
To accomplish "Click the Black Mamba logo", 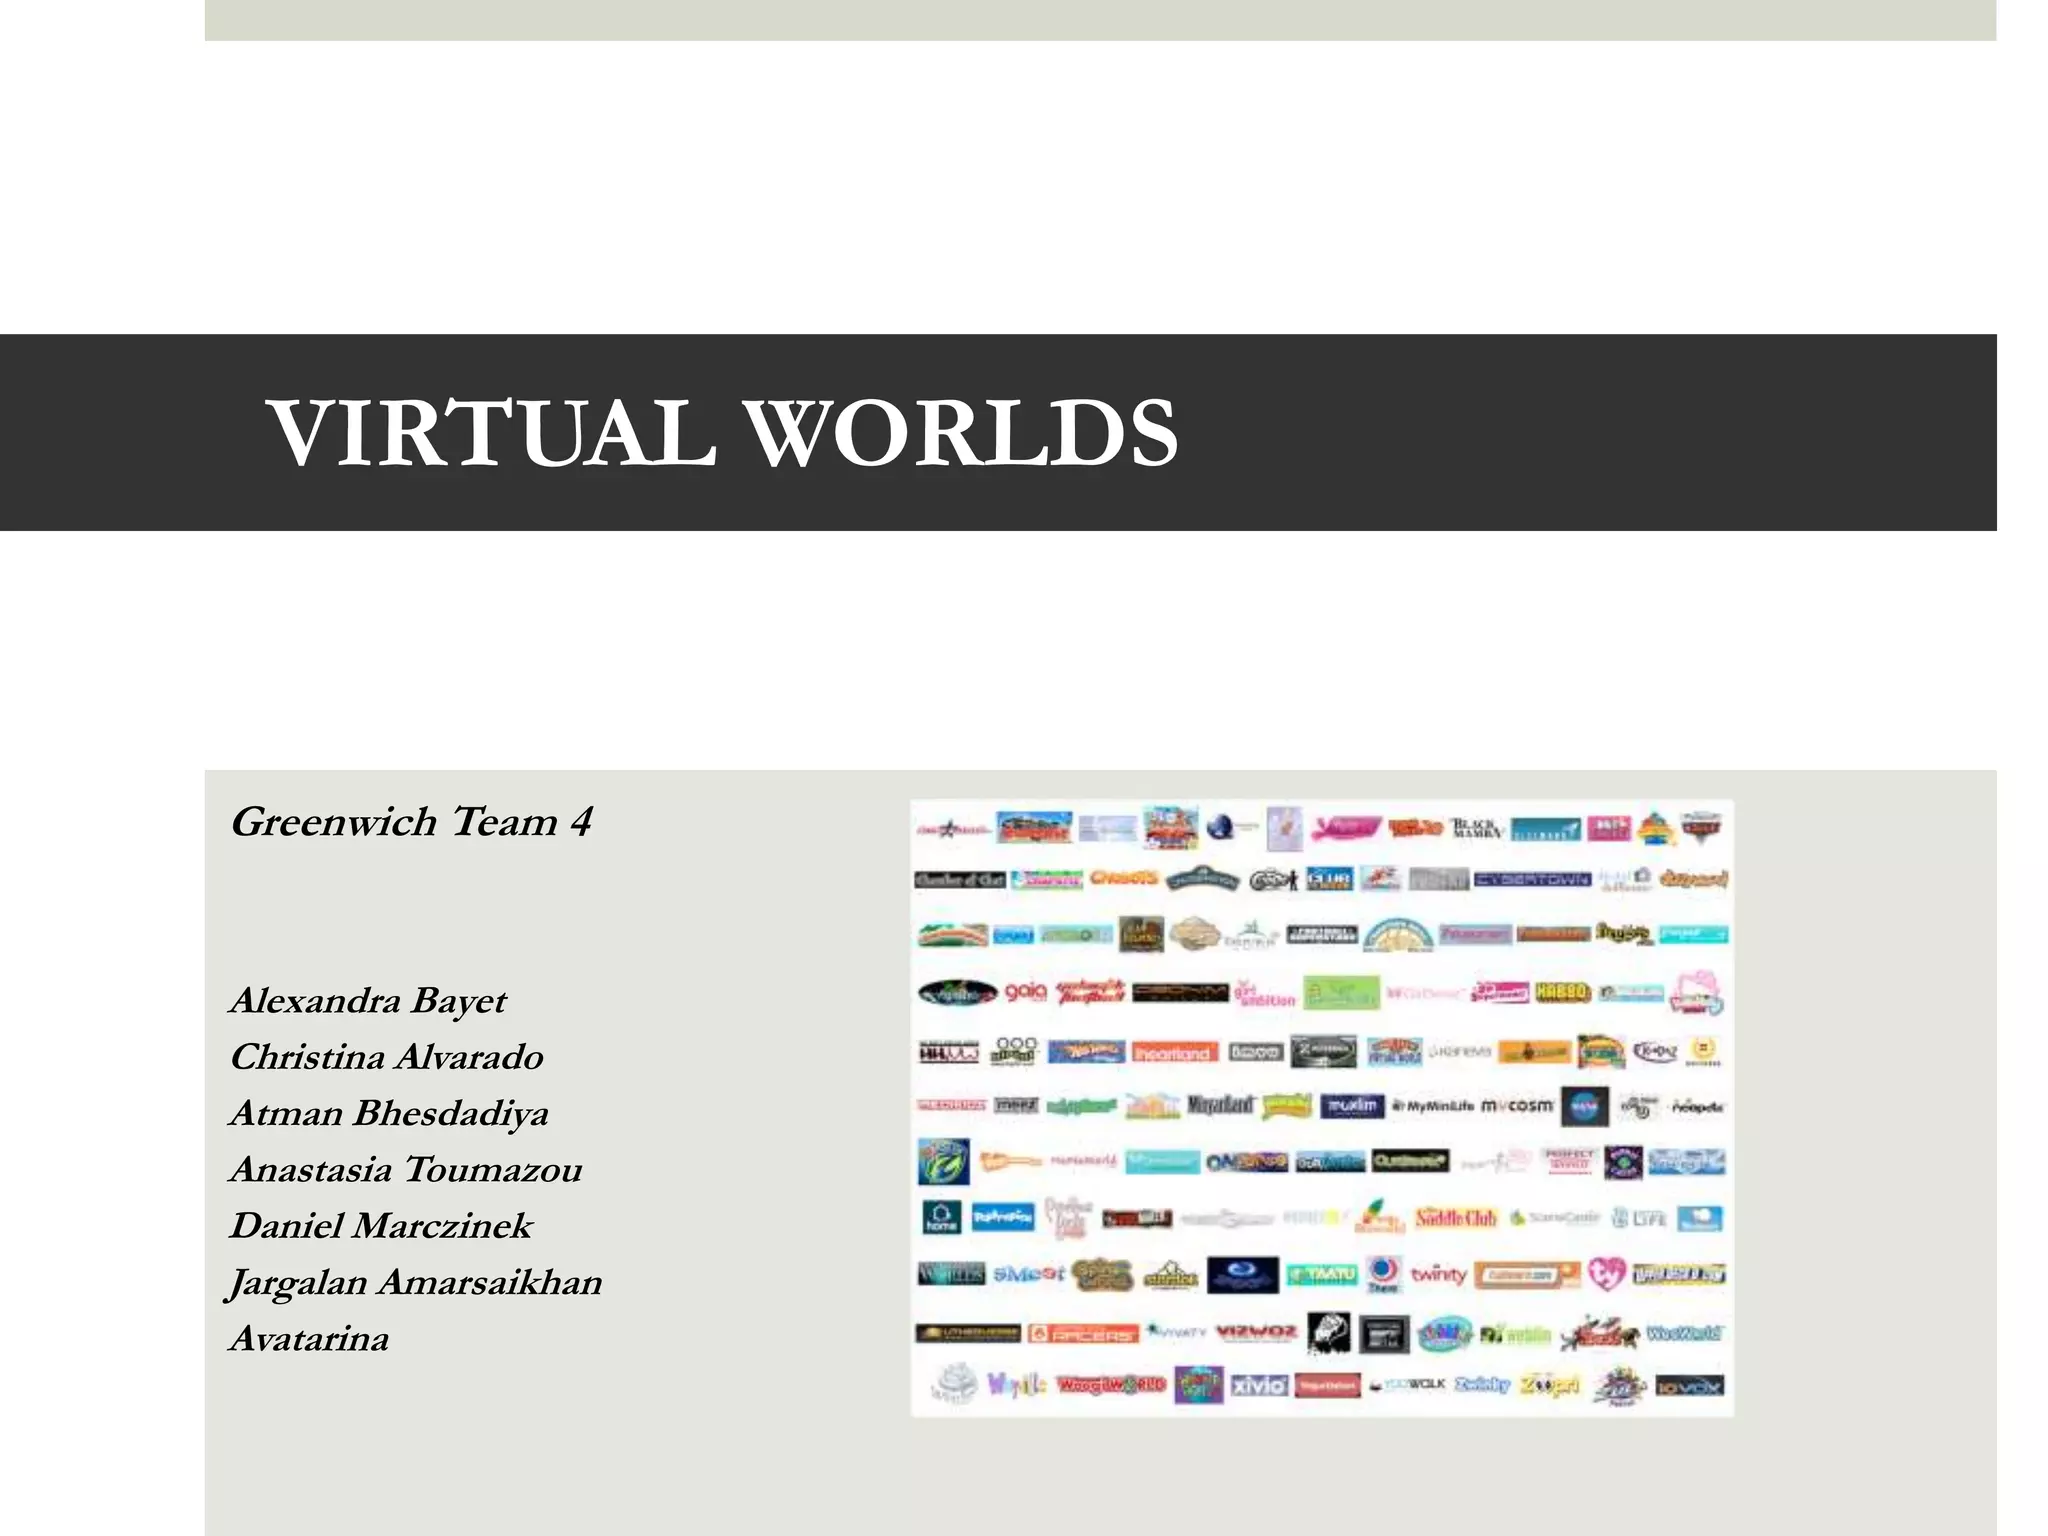I will [x=1476, y=829].
